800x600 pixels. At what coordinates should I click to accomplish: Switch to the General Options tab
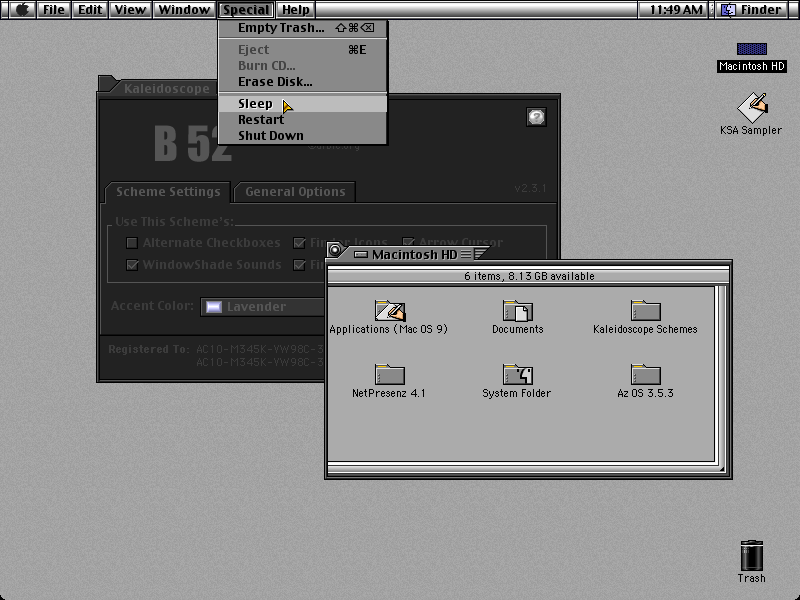point(295,192)
